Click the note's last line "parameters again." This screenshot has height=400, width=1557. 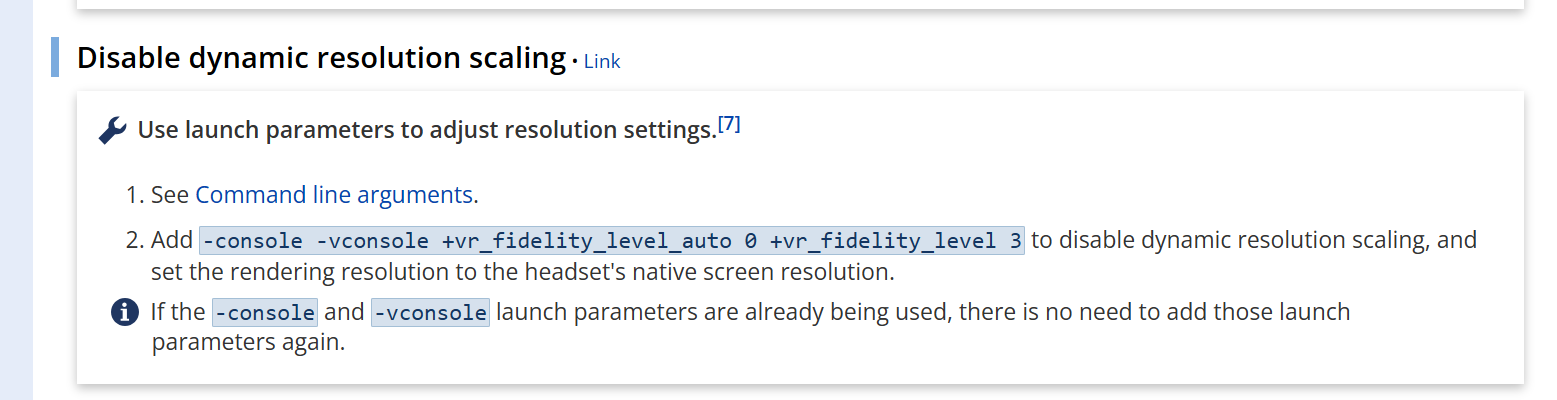[248, 342]
